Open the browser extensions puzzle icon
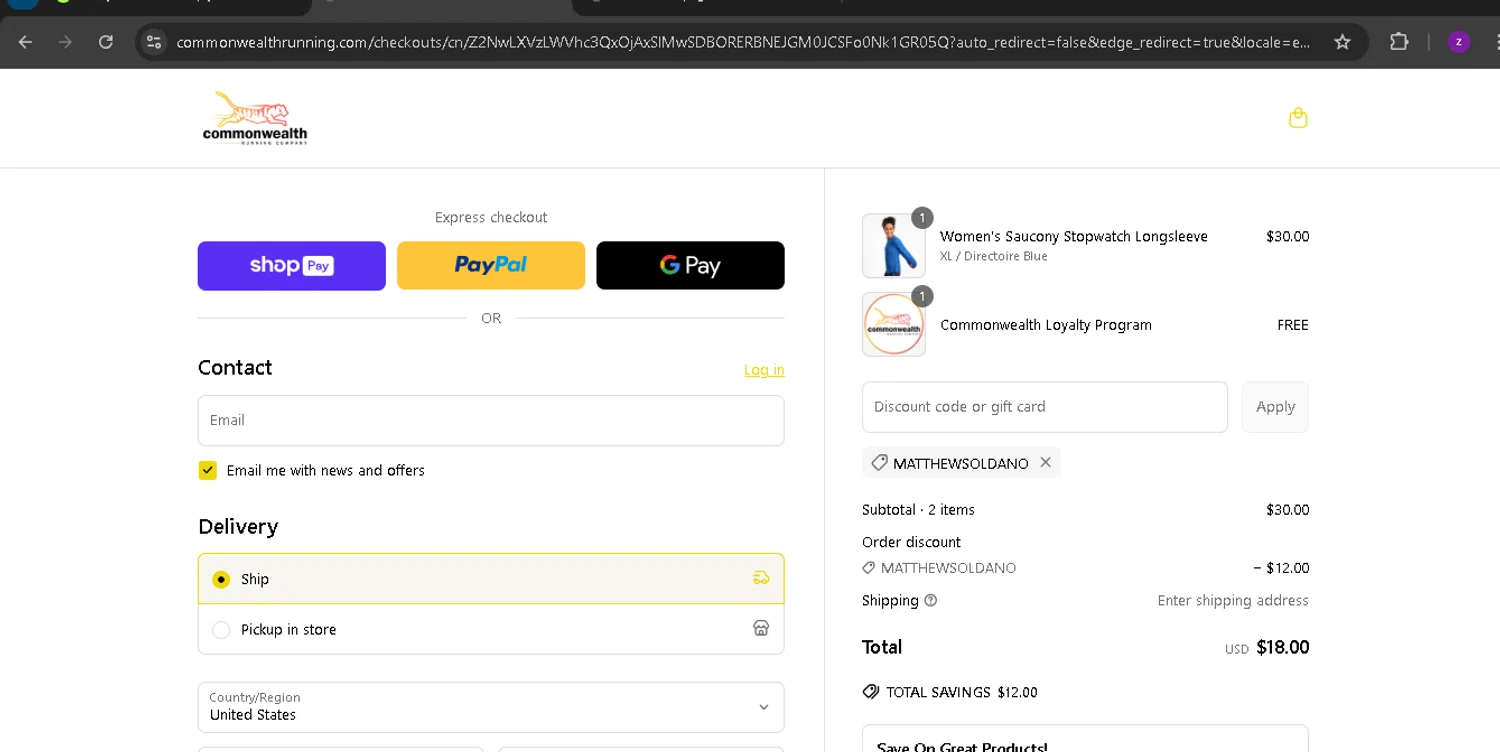 (x=1399, y=42)
